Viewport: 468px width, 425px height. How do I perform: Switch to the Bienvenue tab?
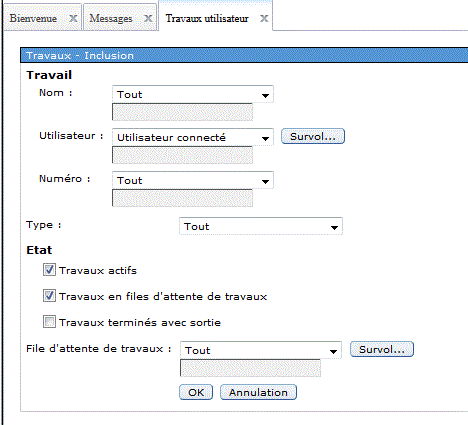tap(33, 18)
